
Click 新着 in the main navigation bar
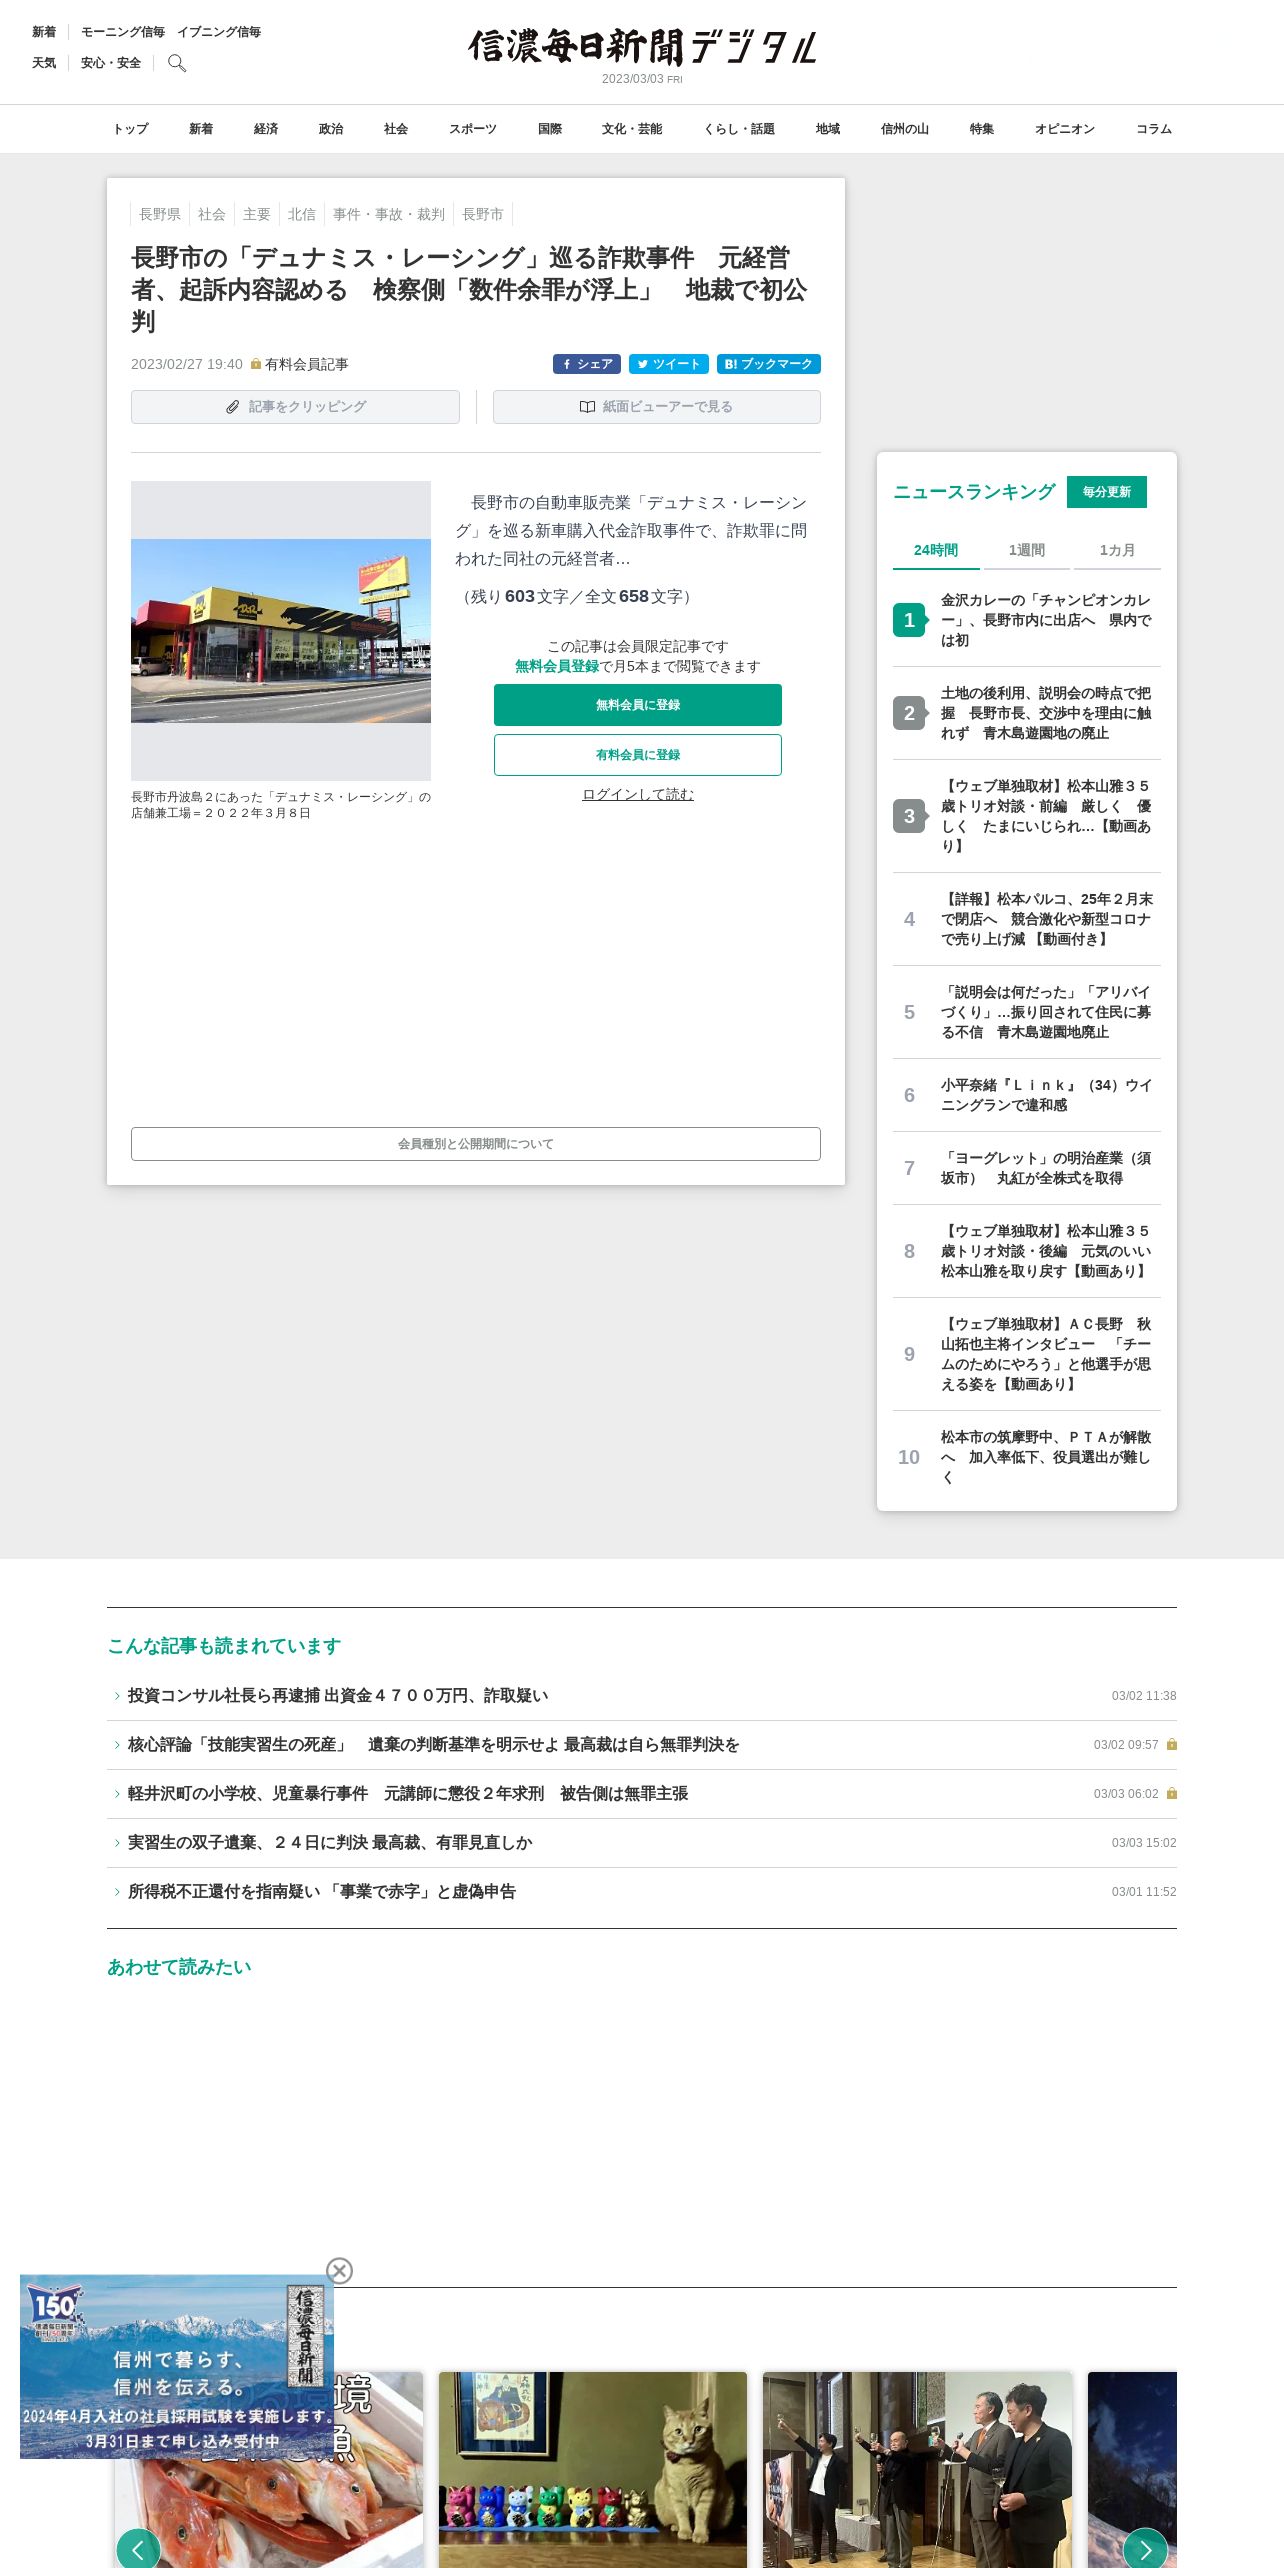pyautogui.click(x=201, y=129)
